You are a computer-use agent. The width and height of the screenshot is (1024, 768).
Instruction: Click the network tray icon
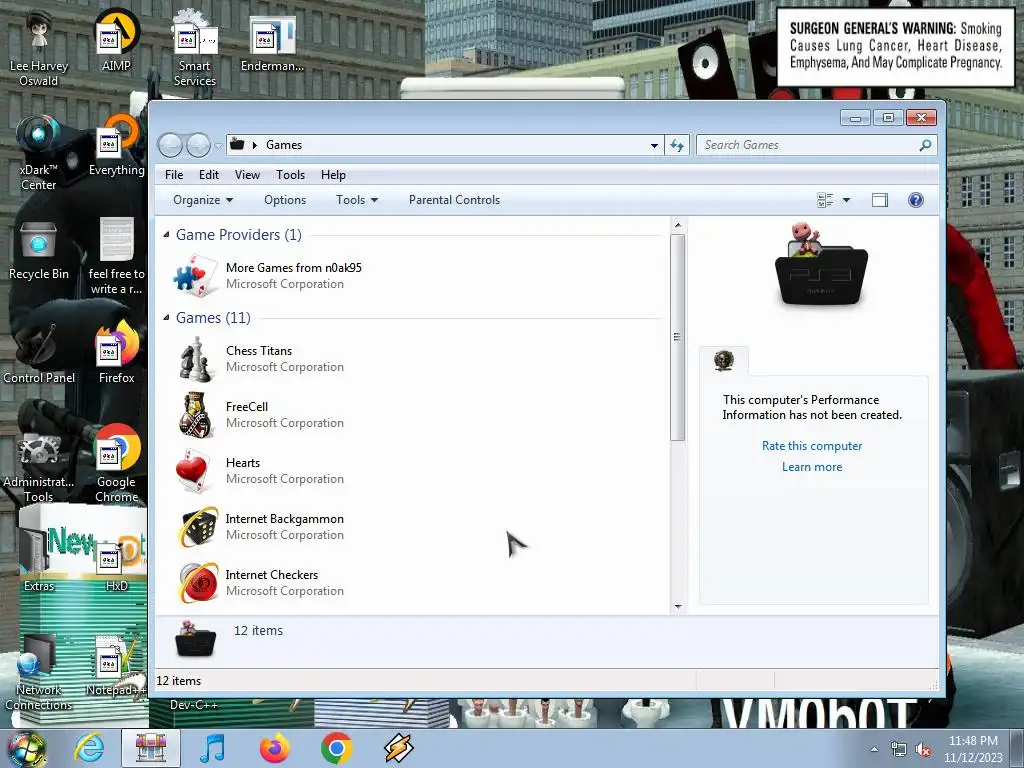(899, 750)
